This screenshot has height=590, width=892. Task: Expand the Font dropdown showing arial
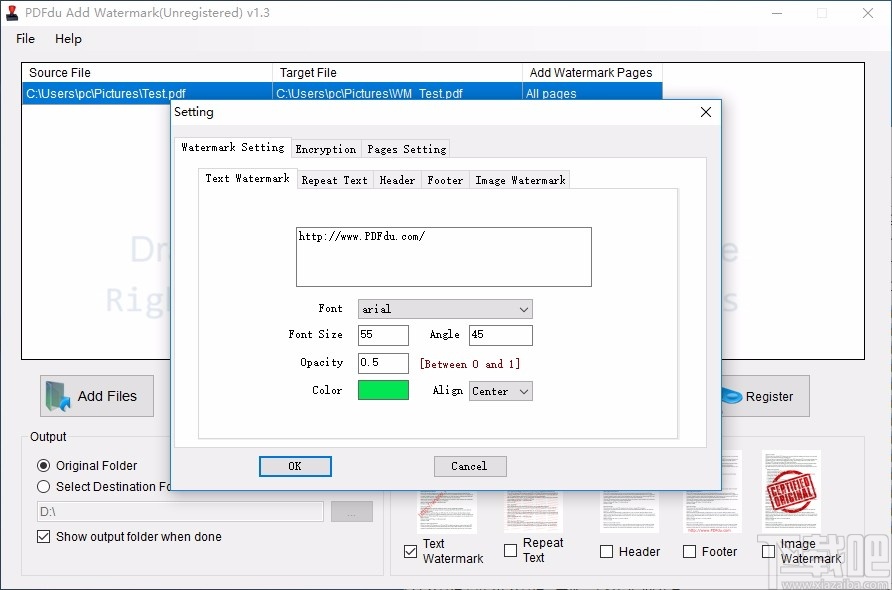coord(445,309)
